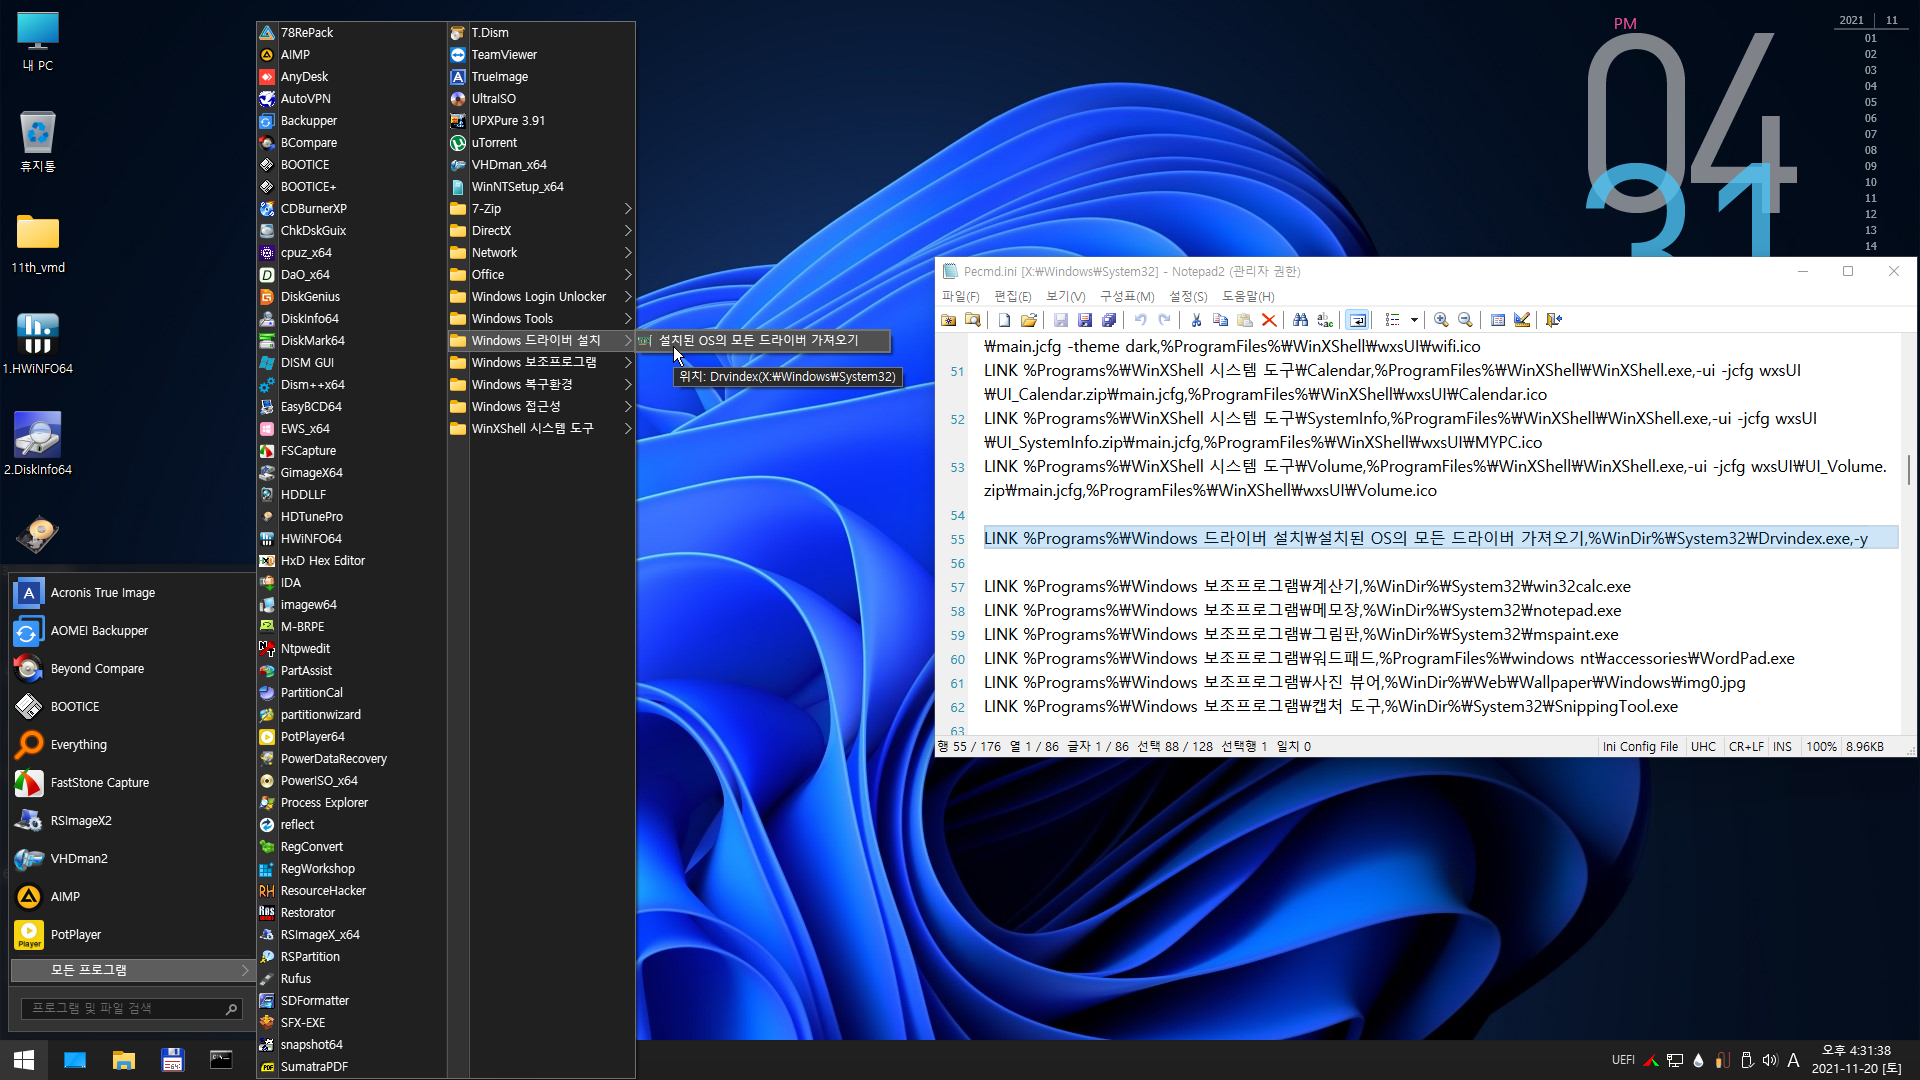
Task: Toggle the INS indicator in Notepad2 status bar
Action: [1782, 747]
